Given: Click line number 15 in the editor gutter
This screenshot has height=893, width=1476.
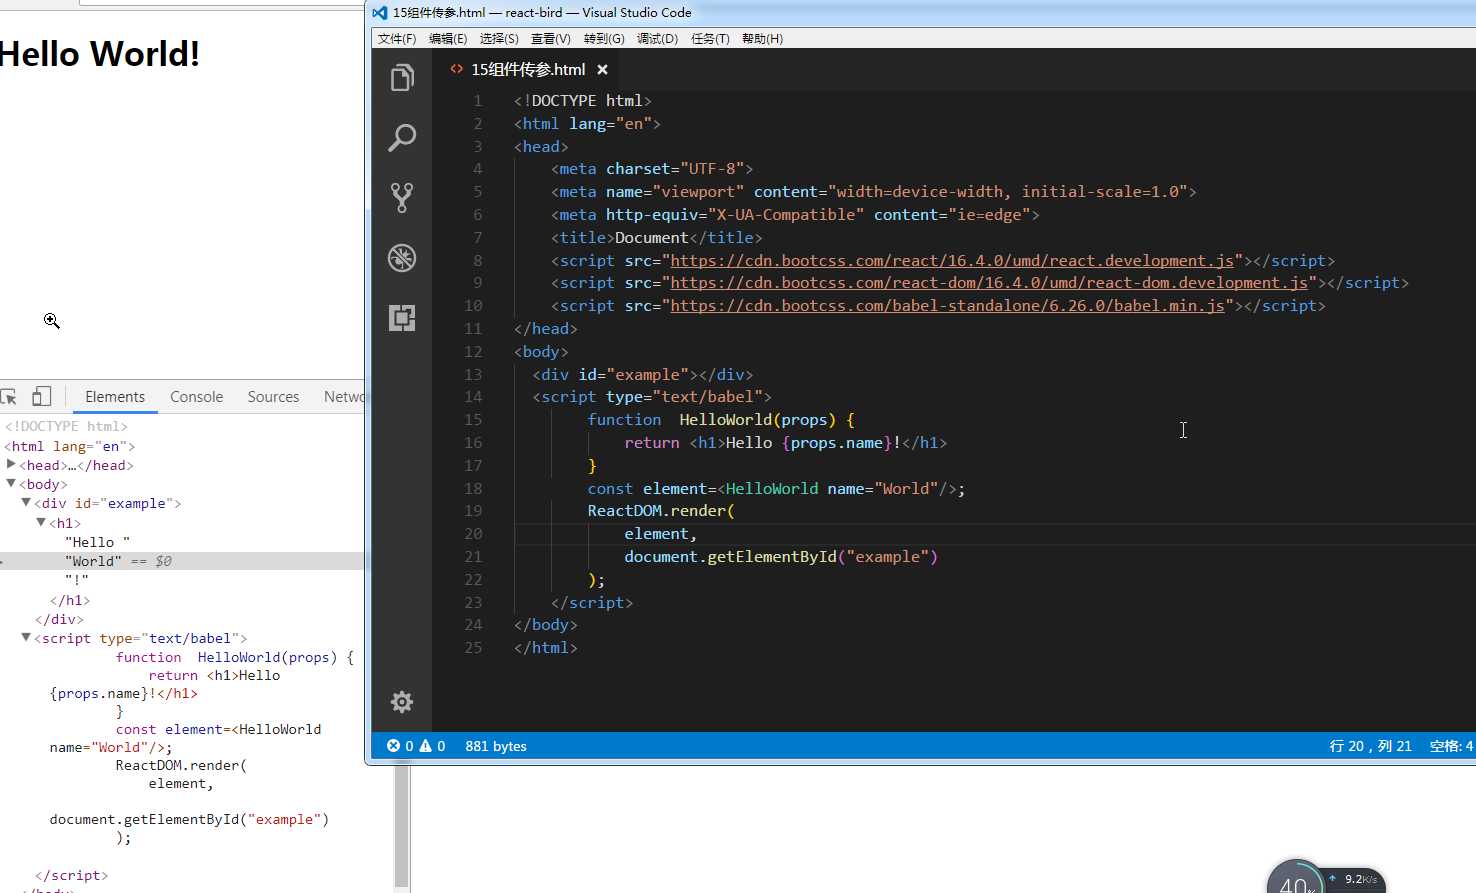Looking at the screenshot, I should [x=473, y=420].
